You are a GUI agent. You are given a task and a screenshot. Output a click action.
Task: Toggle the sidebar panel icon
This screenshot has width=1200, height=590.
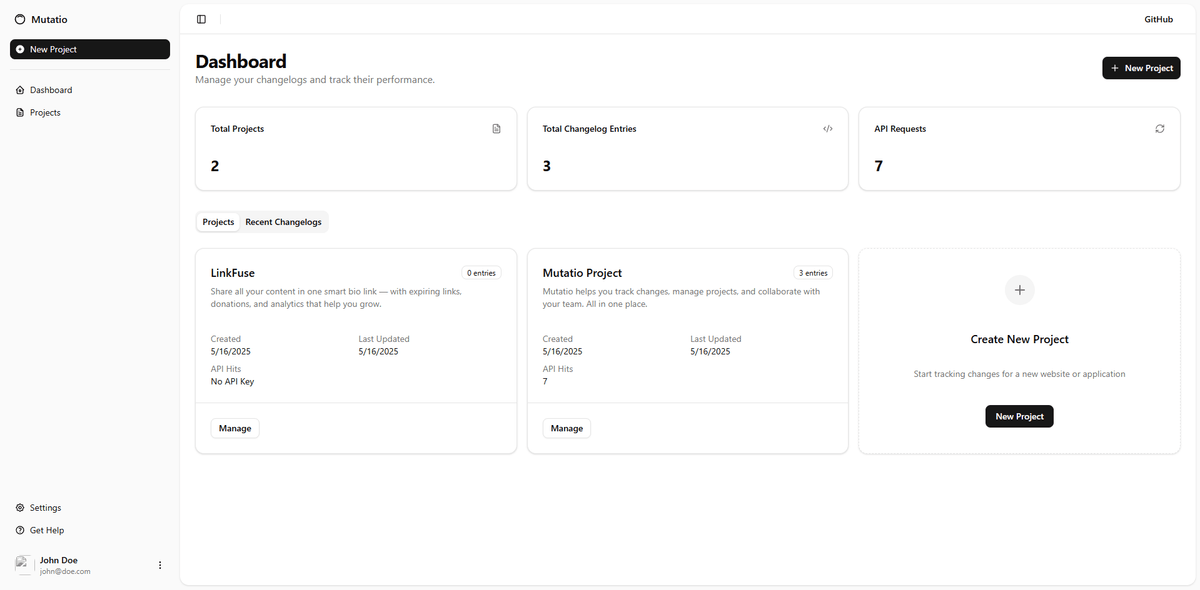coord(201,19)
